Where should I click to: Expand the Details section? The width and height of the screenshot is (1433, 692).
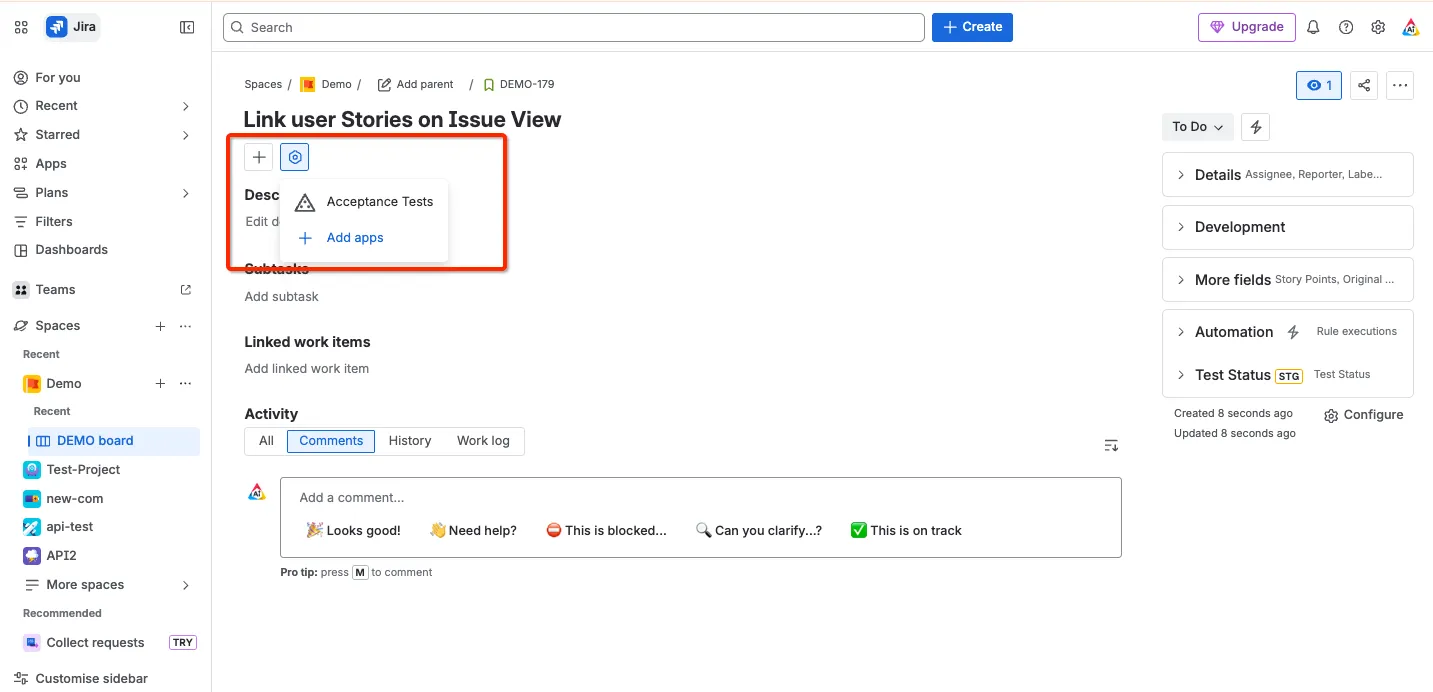coord(1288,174)
